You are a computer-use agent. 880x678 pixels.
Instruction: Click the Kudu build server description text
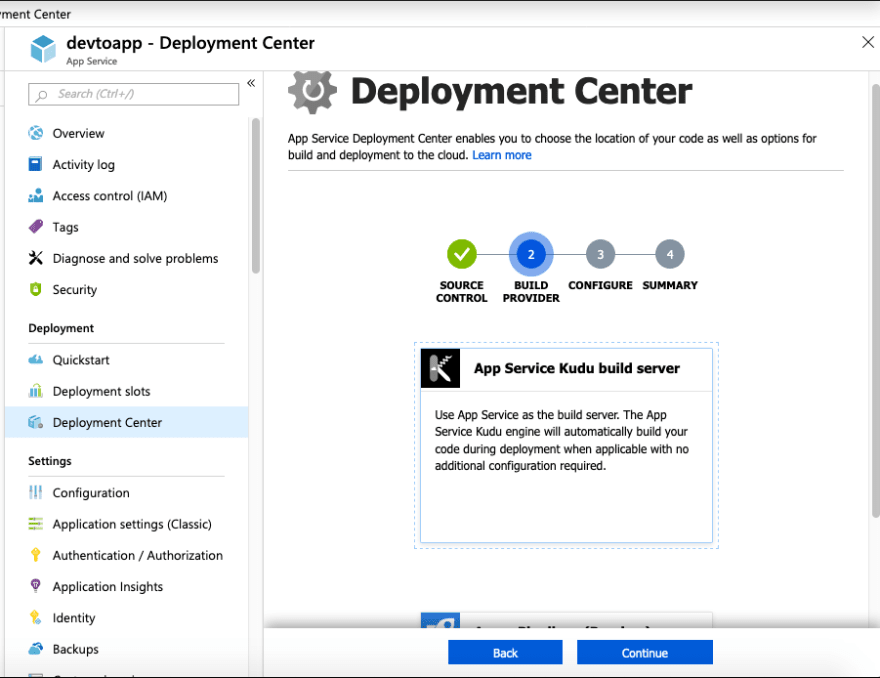(x=562, y=441)
